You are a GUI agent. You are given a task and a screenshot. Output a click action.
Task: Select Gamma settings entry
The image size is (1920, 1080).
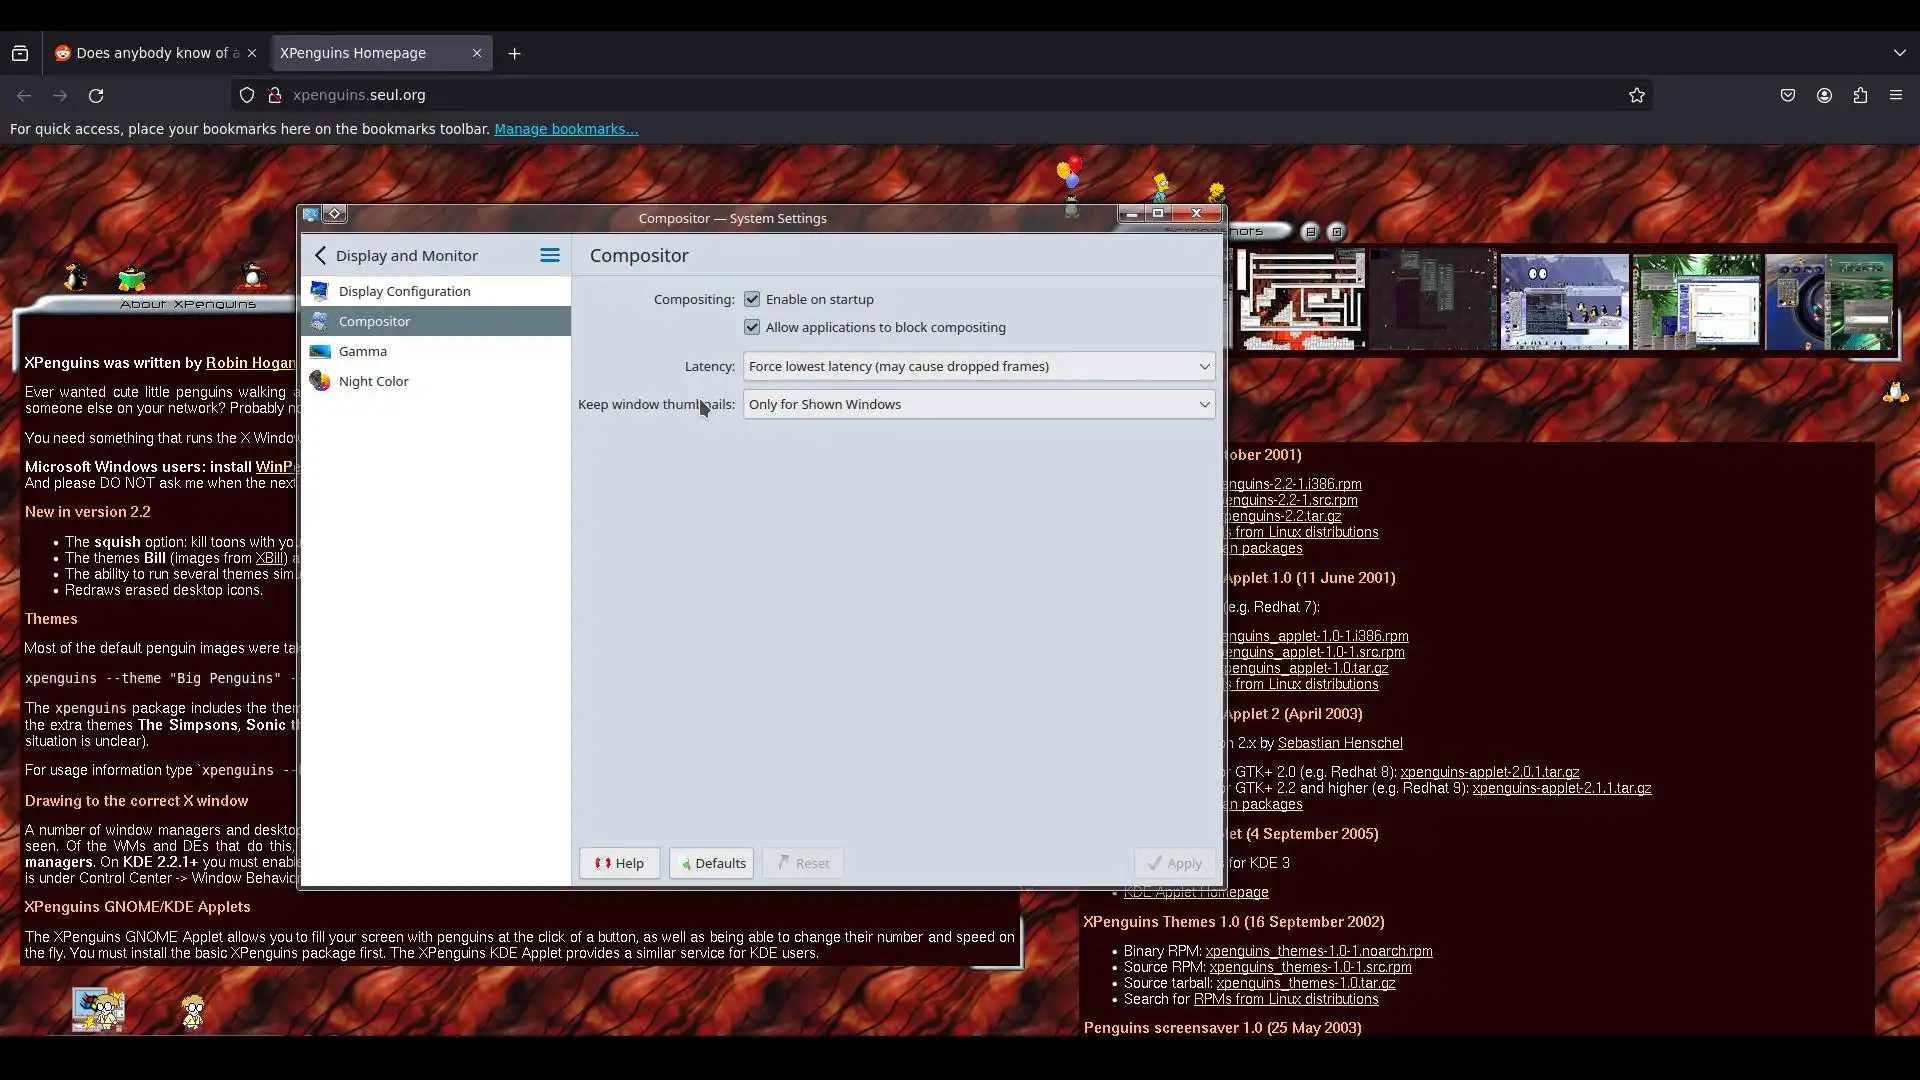click(362, 351)
